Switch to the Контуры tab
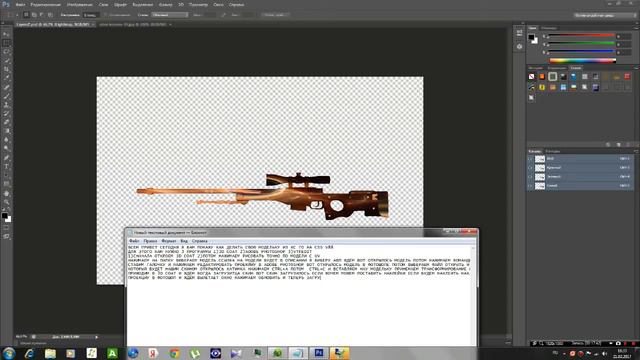The height and width of the screenshot is (360, 640). [553, 151]
